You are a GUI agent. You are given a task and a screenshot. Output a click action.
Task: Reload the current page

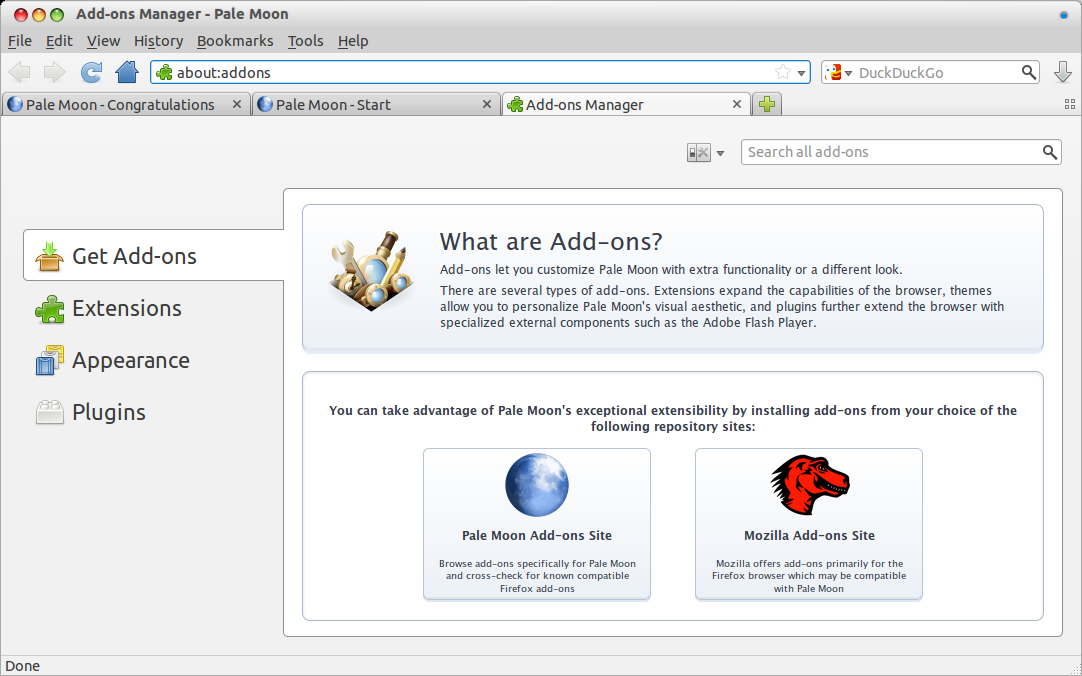91,72
